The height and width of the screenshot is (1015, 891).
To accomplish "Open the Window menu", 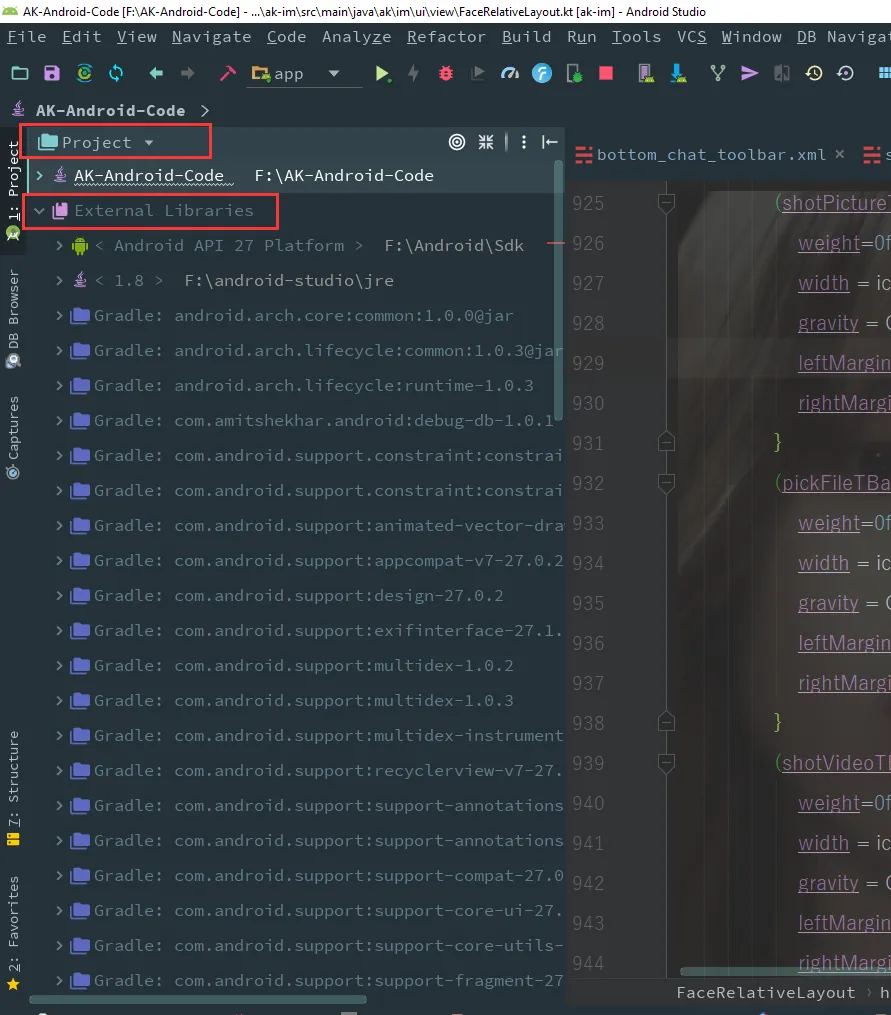I will point(751,37).
